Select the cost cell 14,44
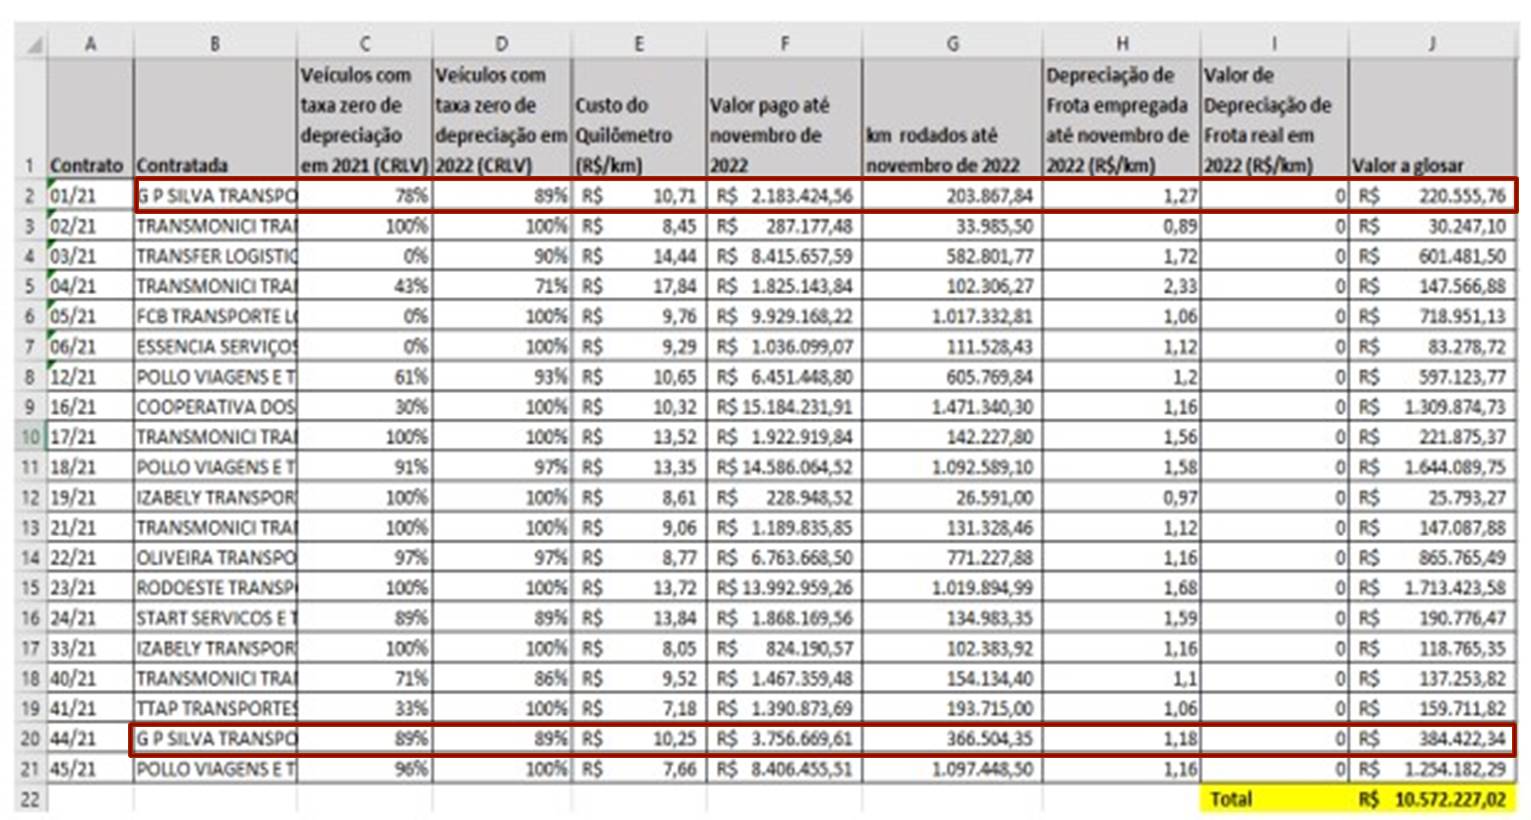The height and width of the screenshot is (820, 1531). (x=639, y=256)
